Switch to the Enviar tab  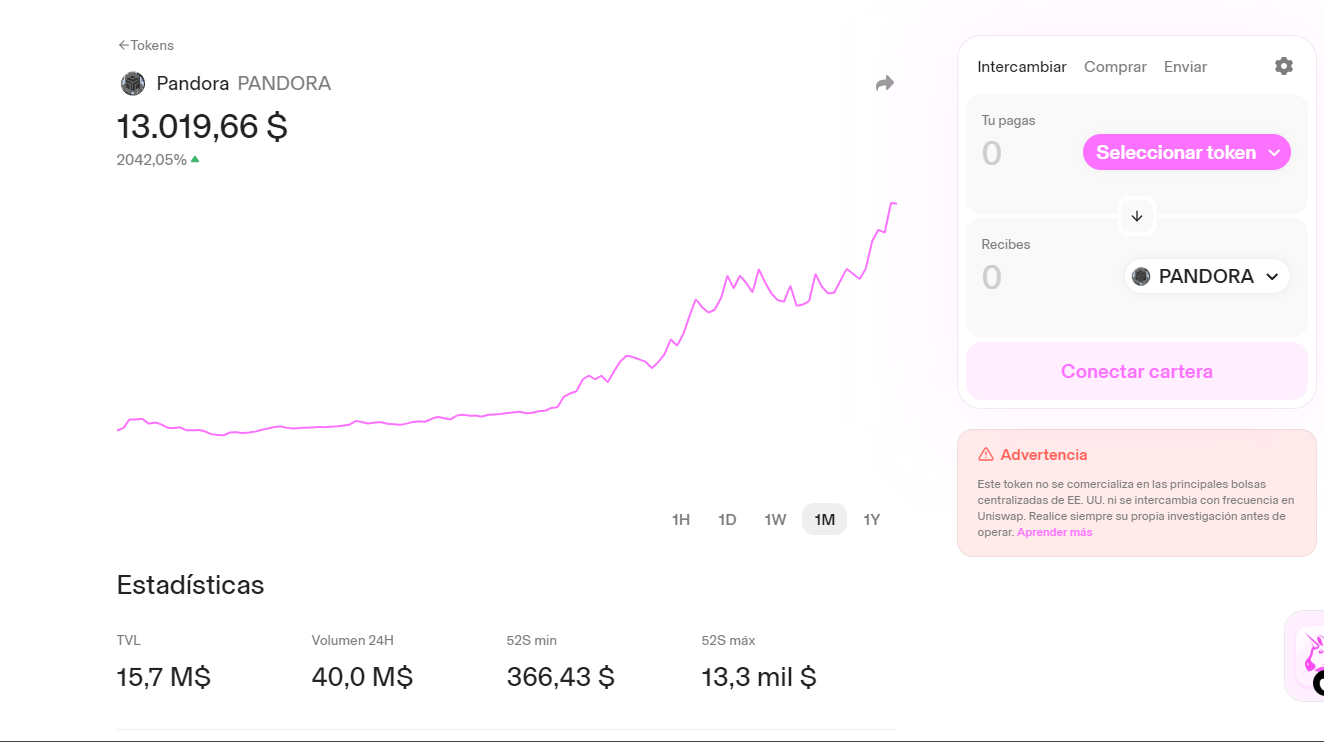[1185, 67]
